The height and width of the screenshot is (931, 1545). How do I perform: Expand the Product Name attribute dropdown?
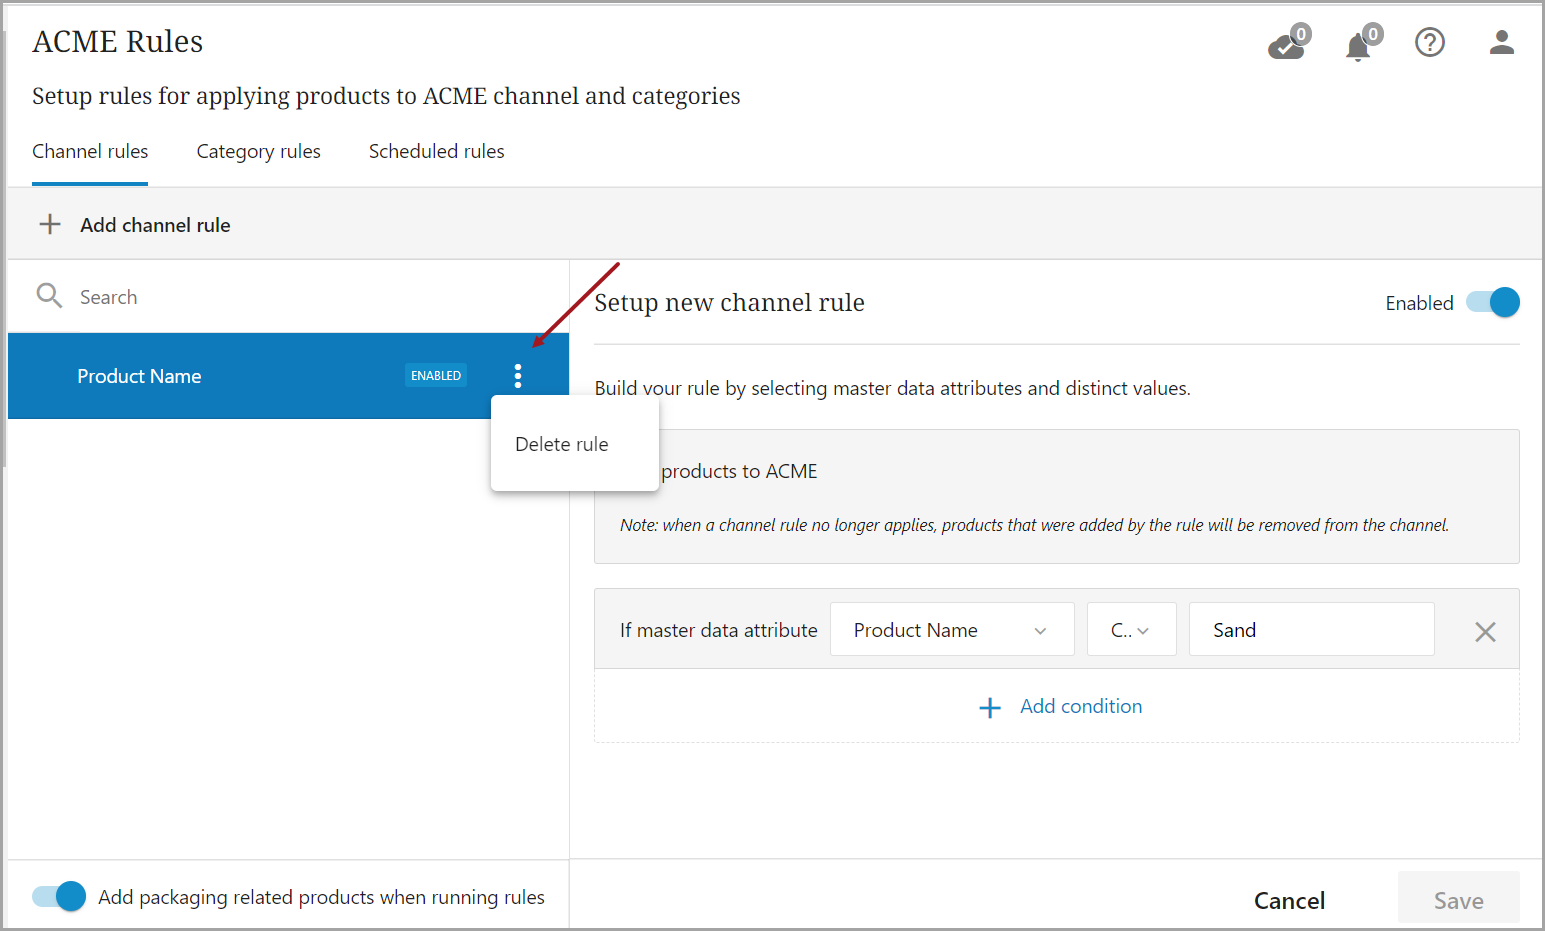(951, 630)
